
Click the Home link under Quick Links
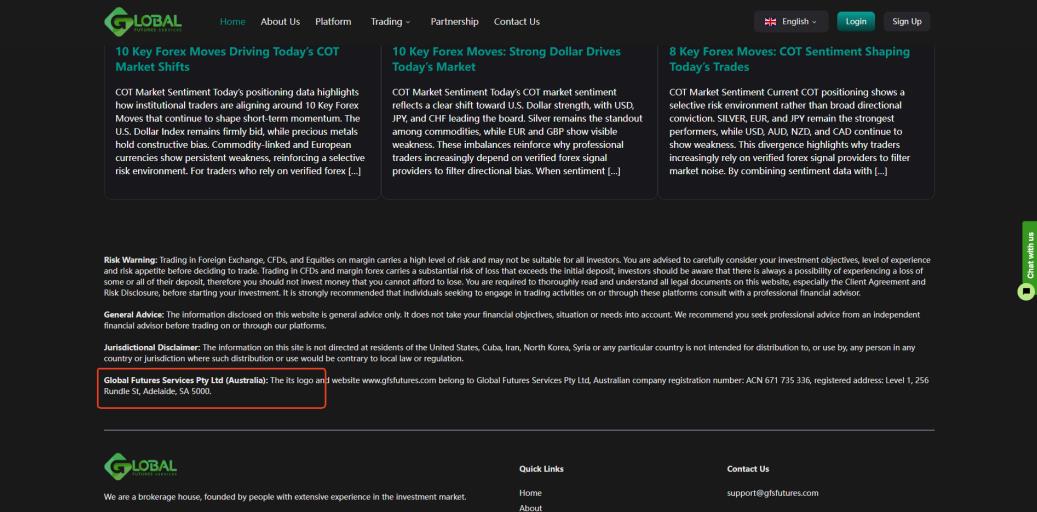coord(530,493)
